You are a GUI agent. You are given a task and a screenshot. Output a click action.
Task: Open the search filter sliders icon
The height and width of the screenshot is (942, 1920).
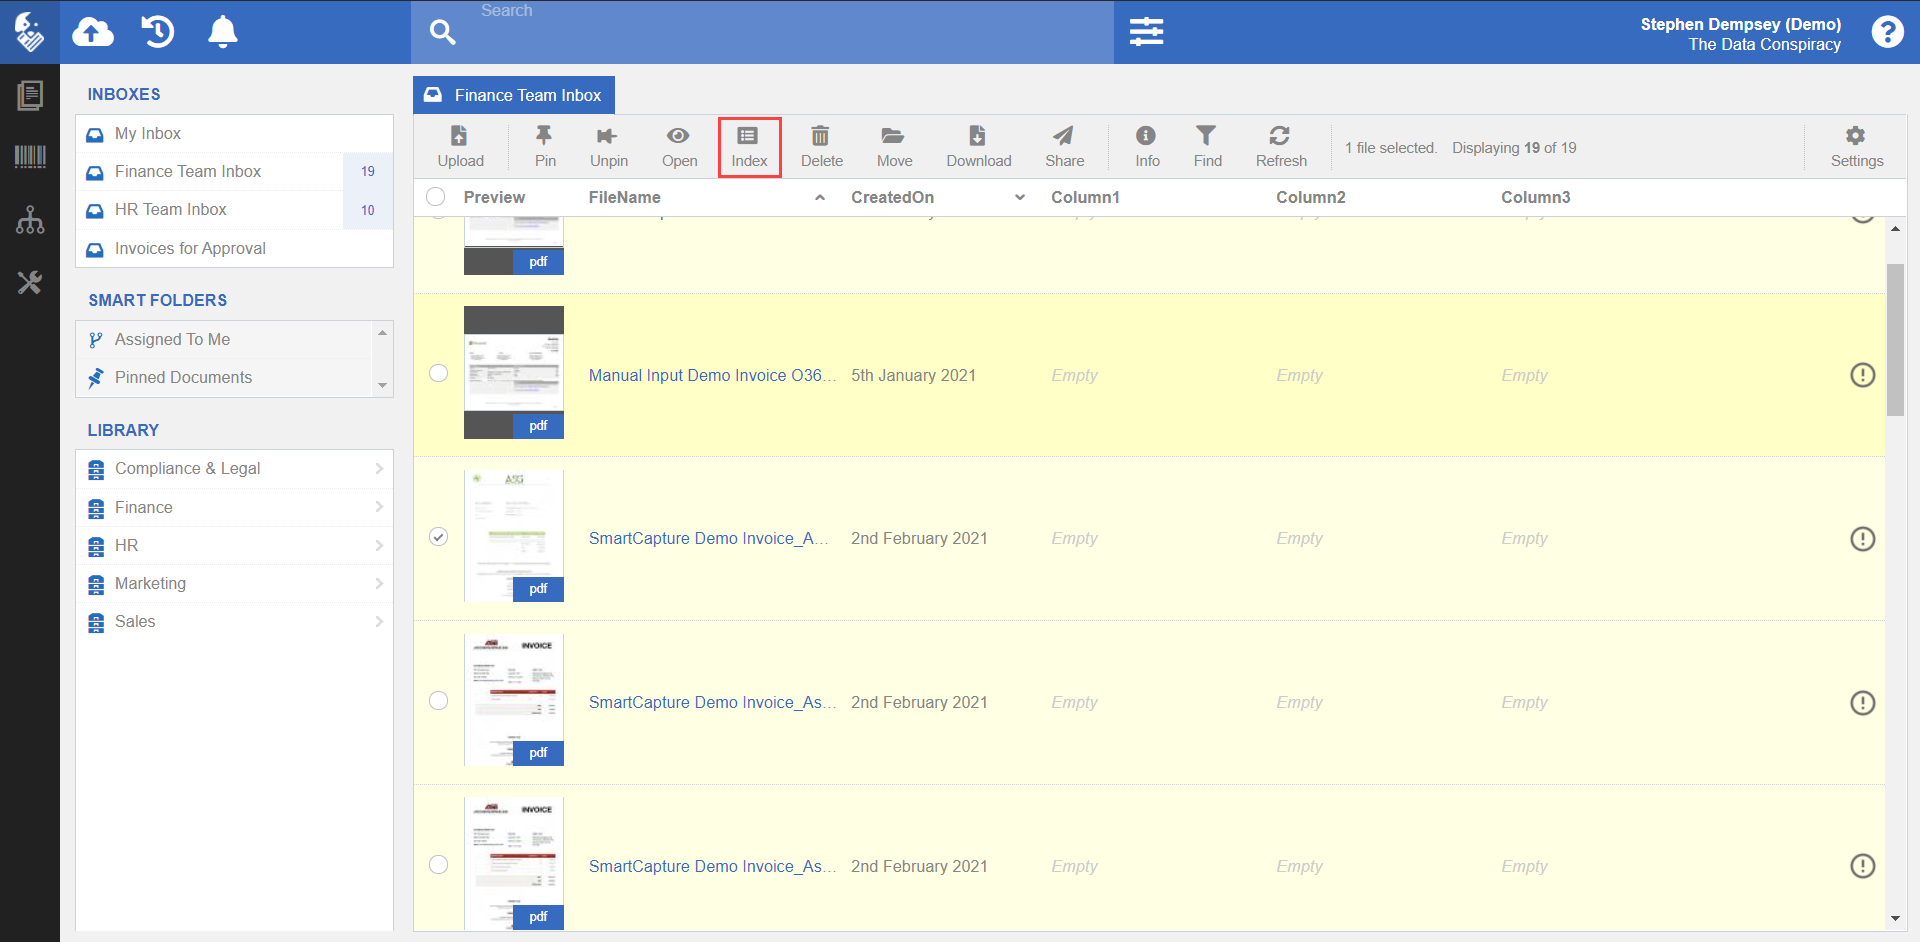(1146, 32)
